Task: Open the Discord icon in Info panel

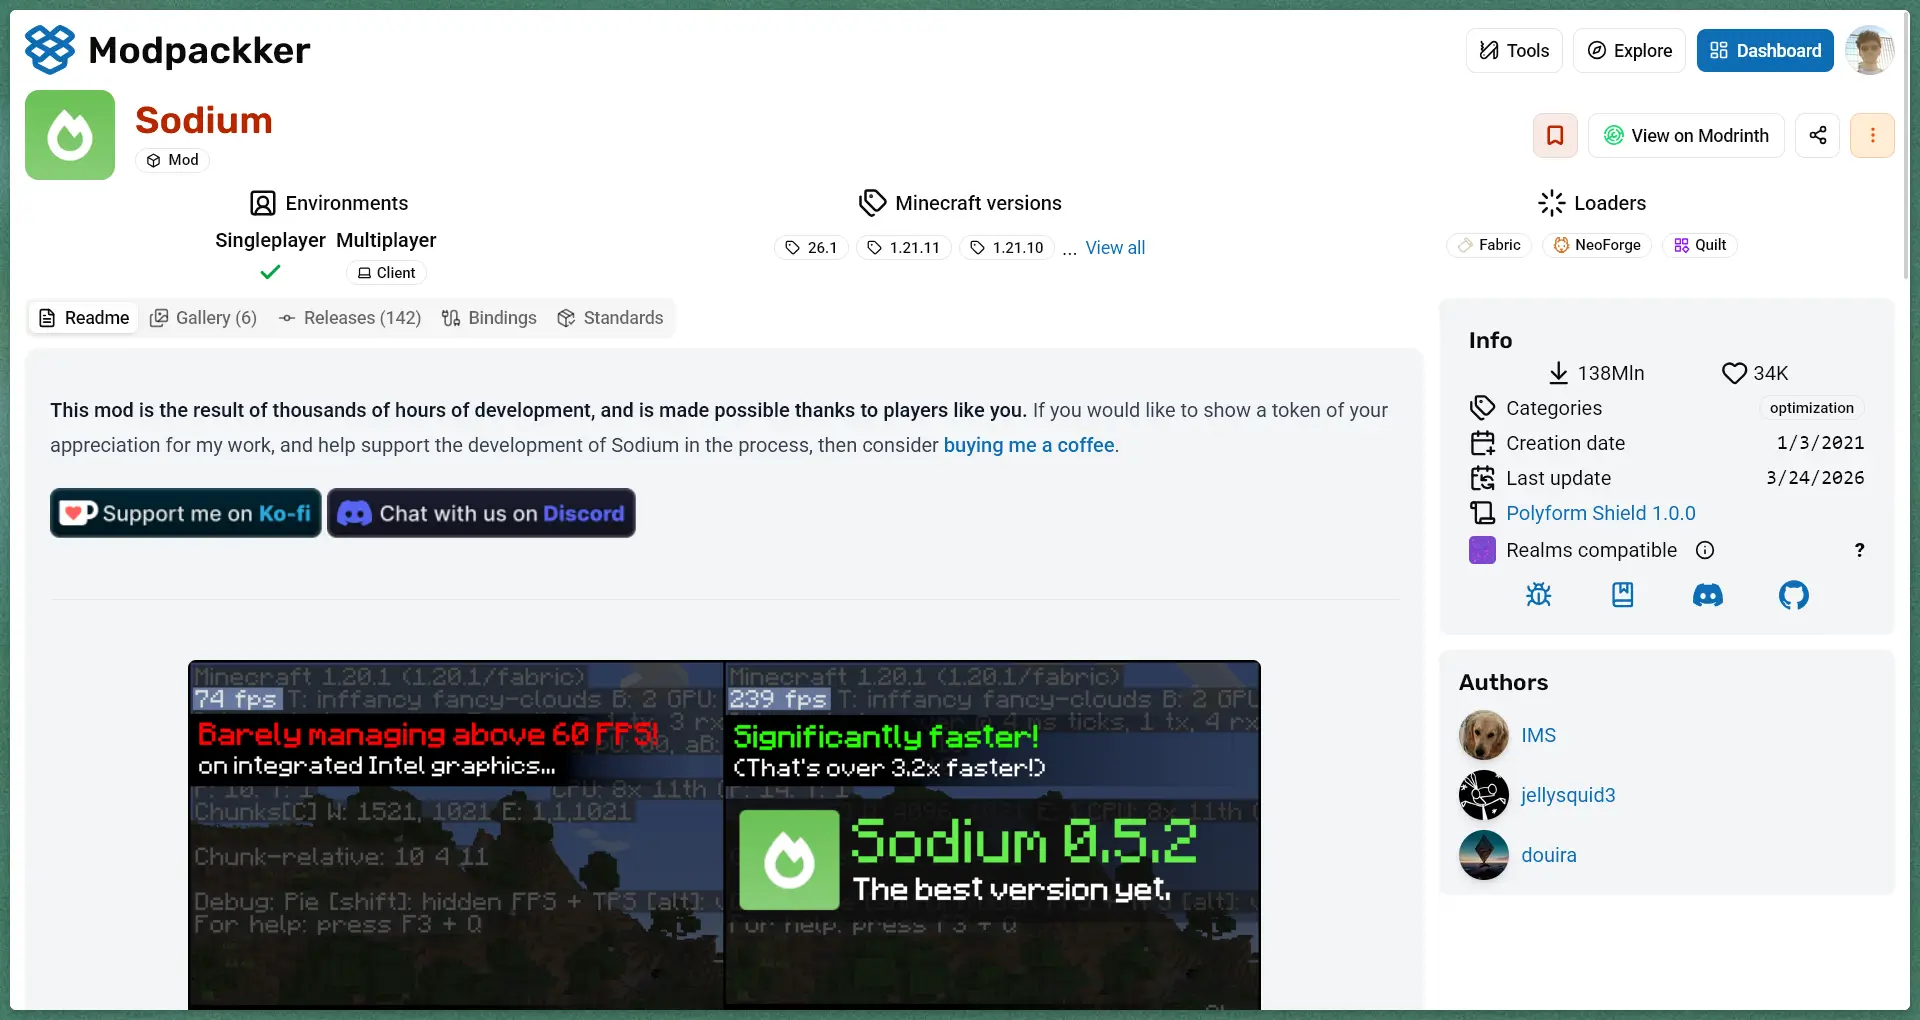Action: click(1707, 596)
